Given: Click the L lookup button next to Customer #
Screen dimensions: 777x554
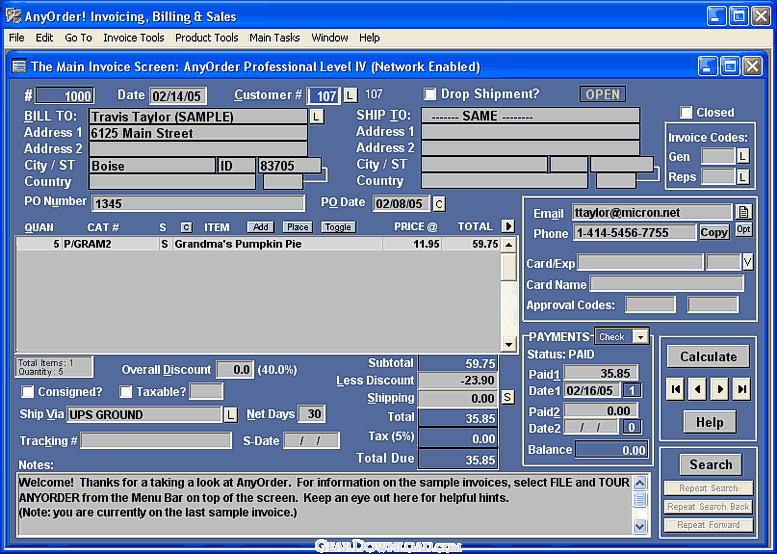Looking at the screenshot, I should (350, 95).
